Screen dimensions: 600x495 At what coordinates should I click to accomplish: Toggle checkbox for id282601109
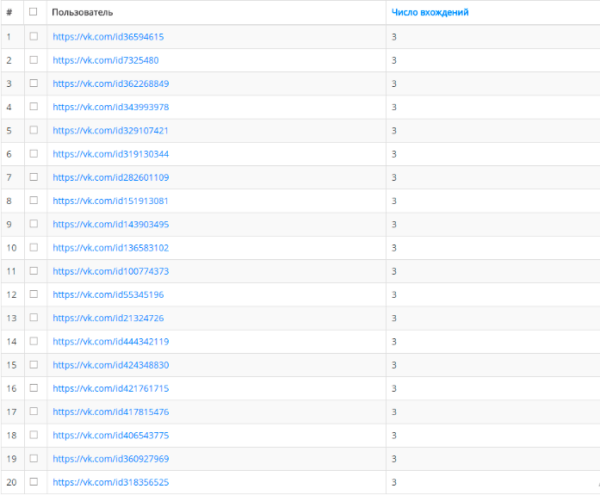pyautogui.click(x=34, y=177)
